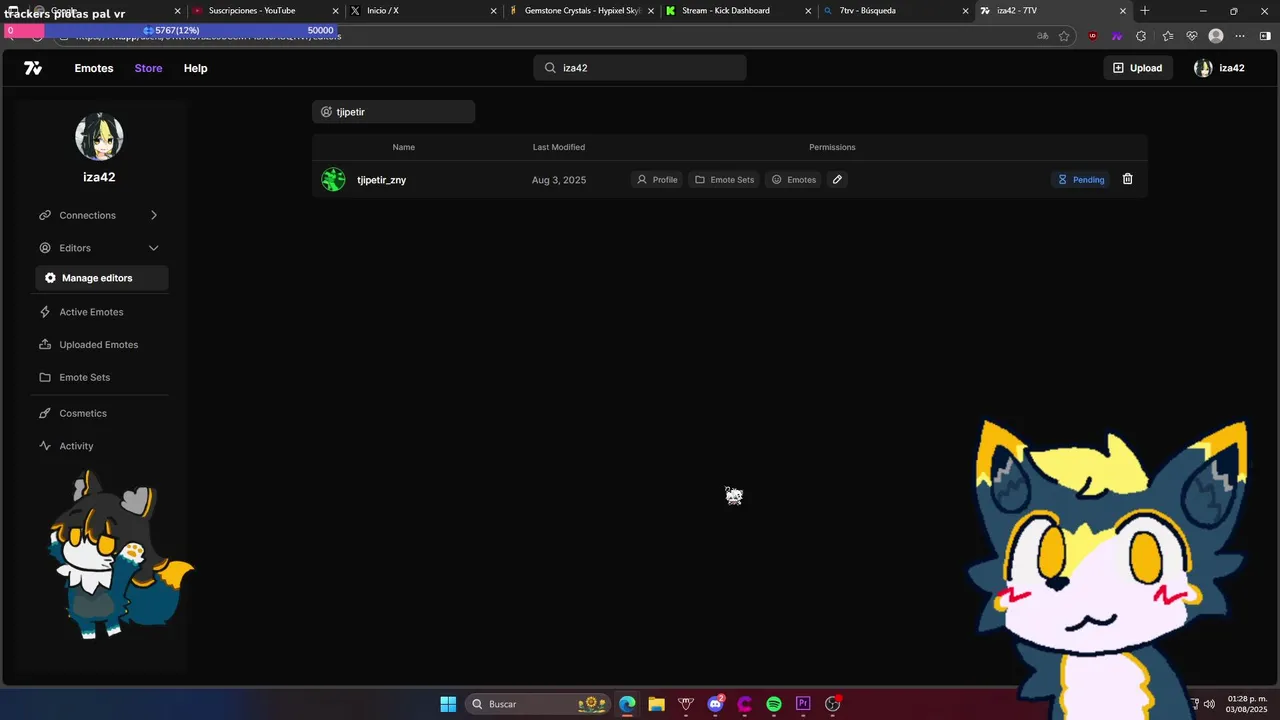Click the editor search field with tjipetir

click(393, 112)
